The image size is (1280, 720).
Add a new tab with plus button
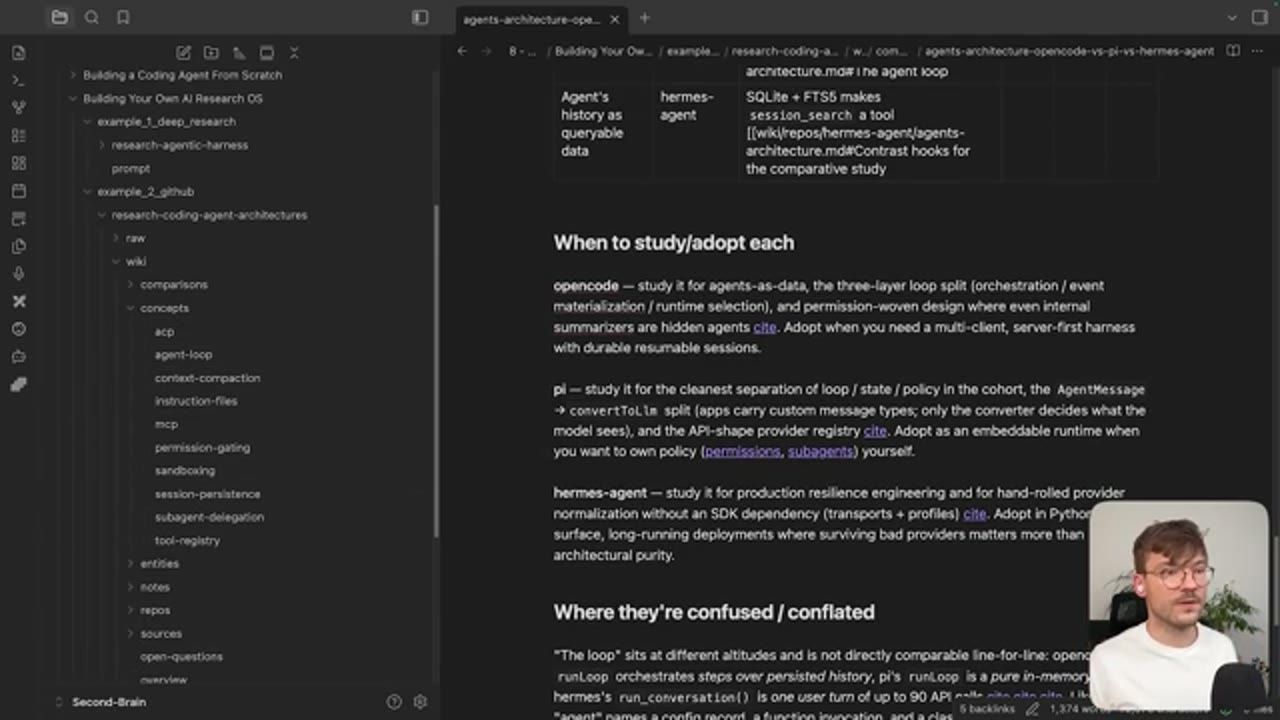(x=644, y=18)
